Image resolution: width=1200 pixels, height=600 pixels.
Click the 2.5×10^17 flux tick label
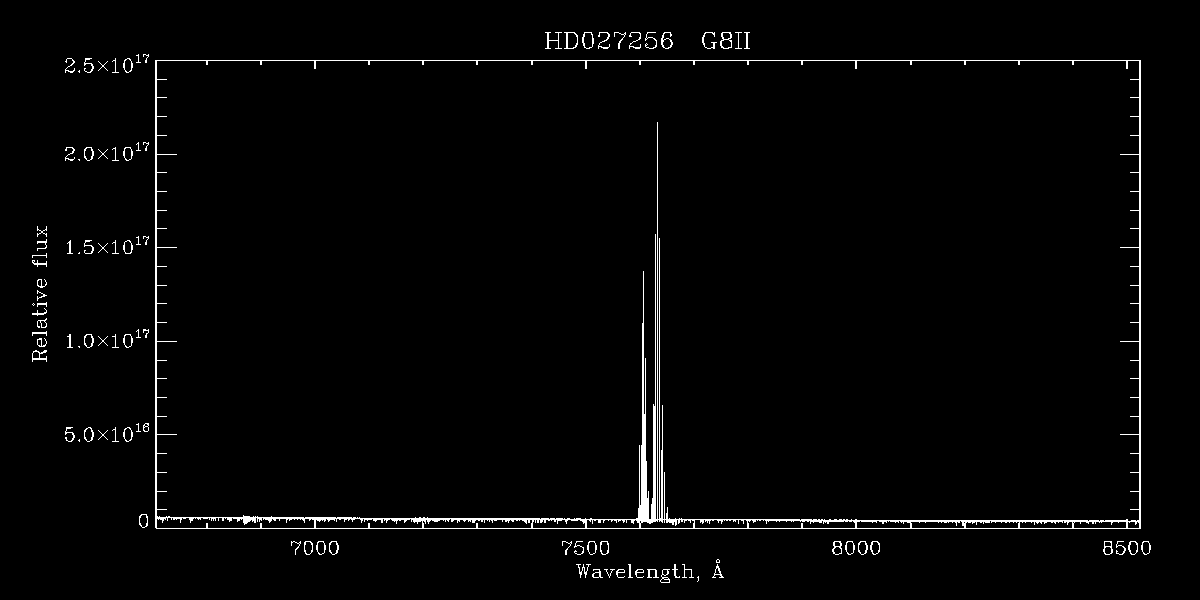[107, 64]
